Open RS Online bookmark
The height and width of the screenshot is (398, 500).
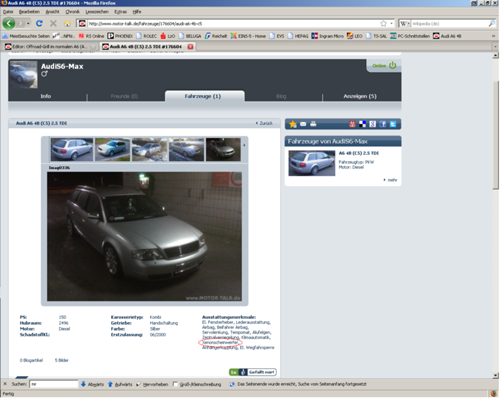(91, 36)
